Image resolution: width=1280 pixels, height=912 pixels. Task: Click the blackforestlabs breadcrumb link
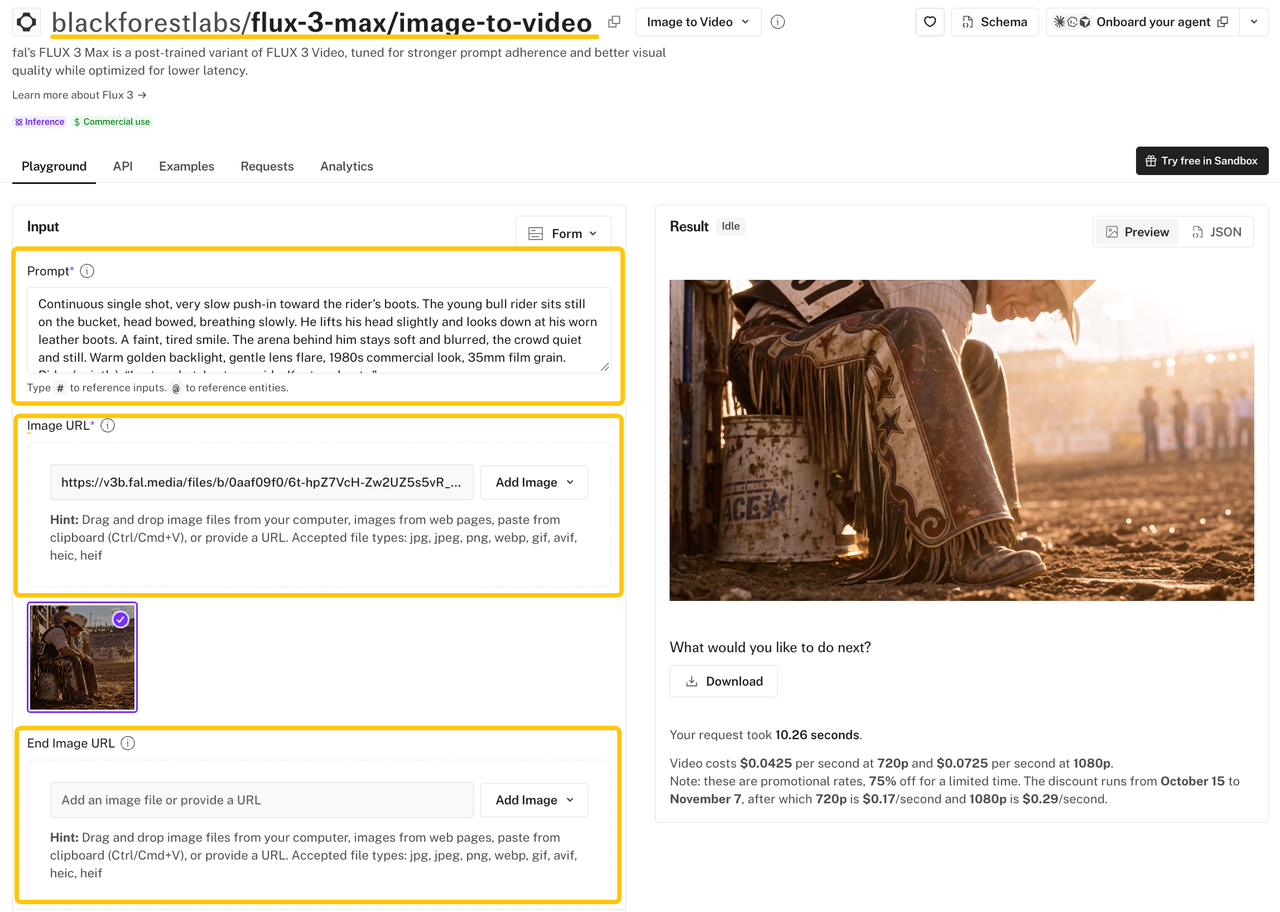(x=148, y=22)
